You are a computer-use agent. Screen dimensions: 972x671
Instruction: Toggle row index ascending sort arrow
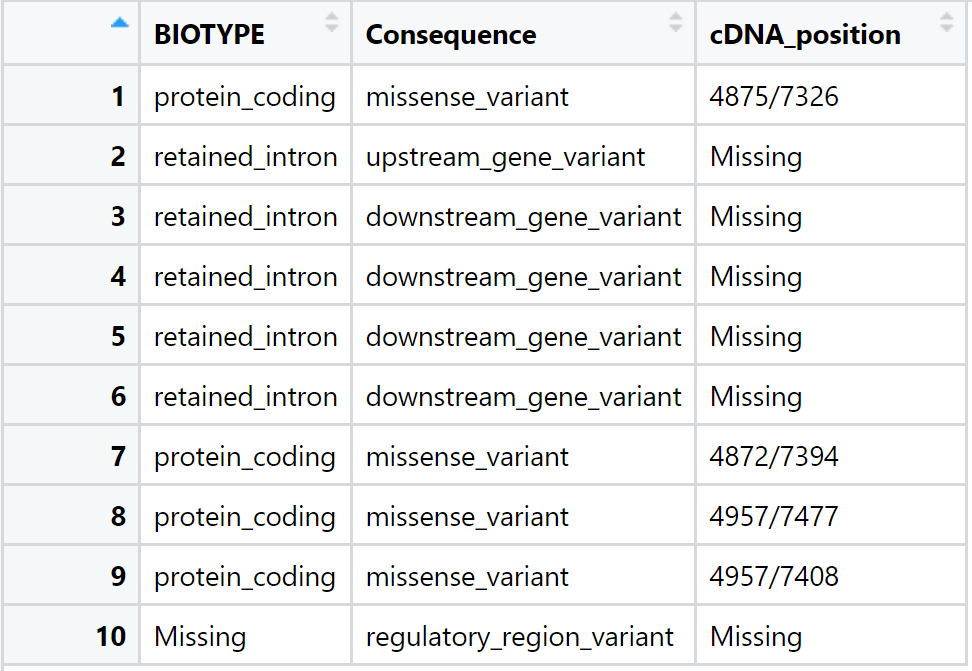coord(120,23)
